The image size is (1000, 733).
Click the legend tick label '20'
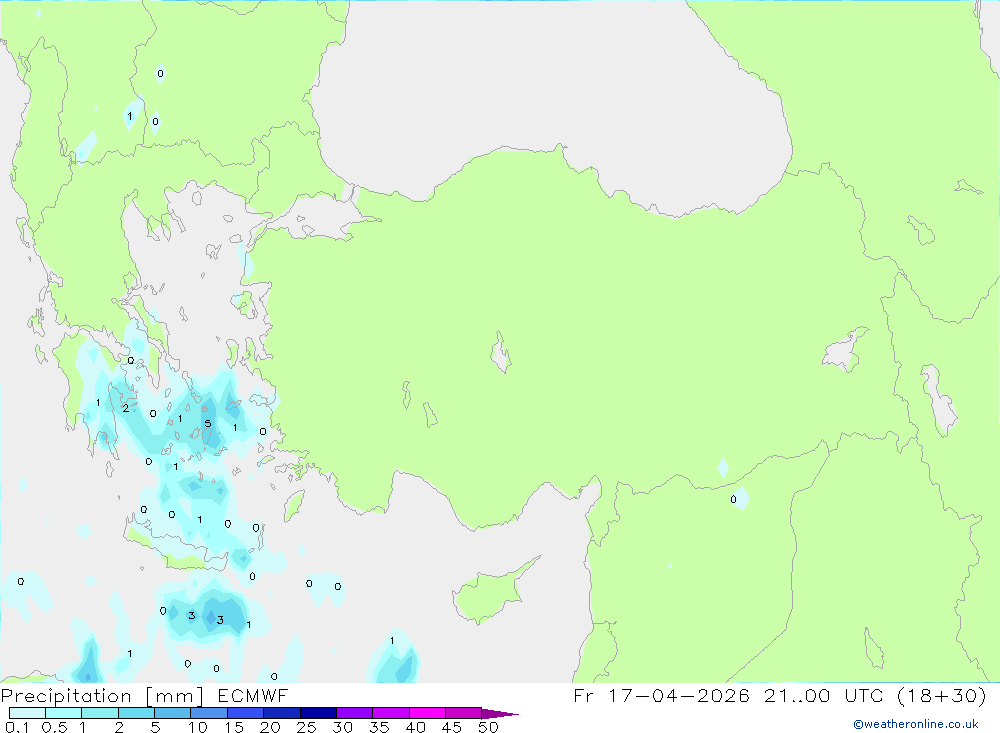[270, 727]
